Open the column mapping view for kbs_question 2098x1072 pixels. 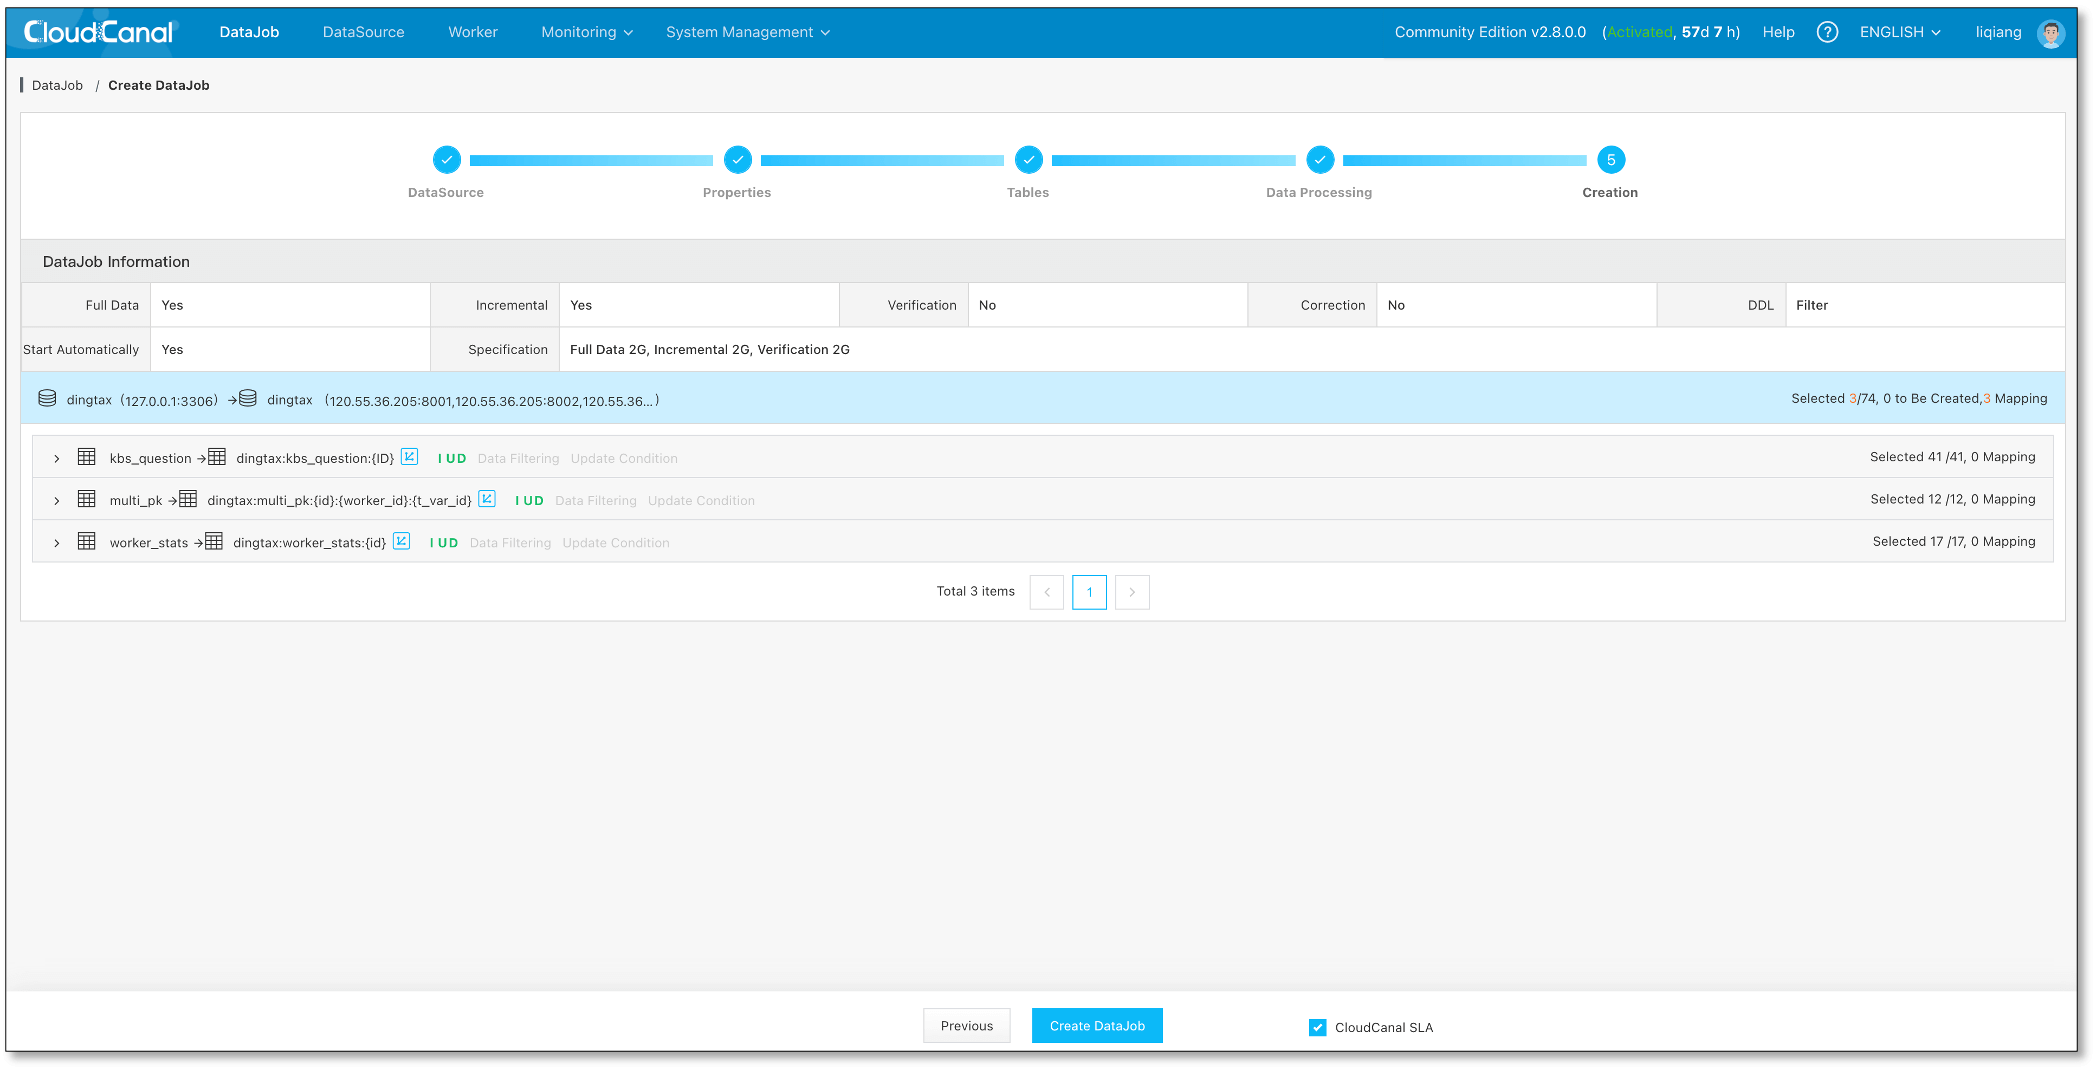409,457
